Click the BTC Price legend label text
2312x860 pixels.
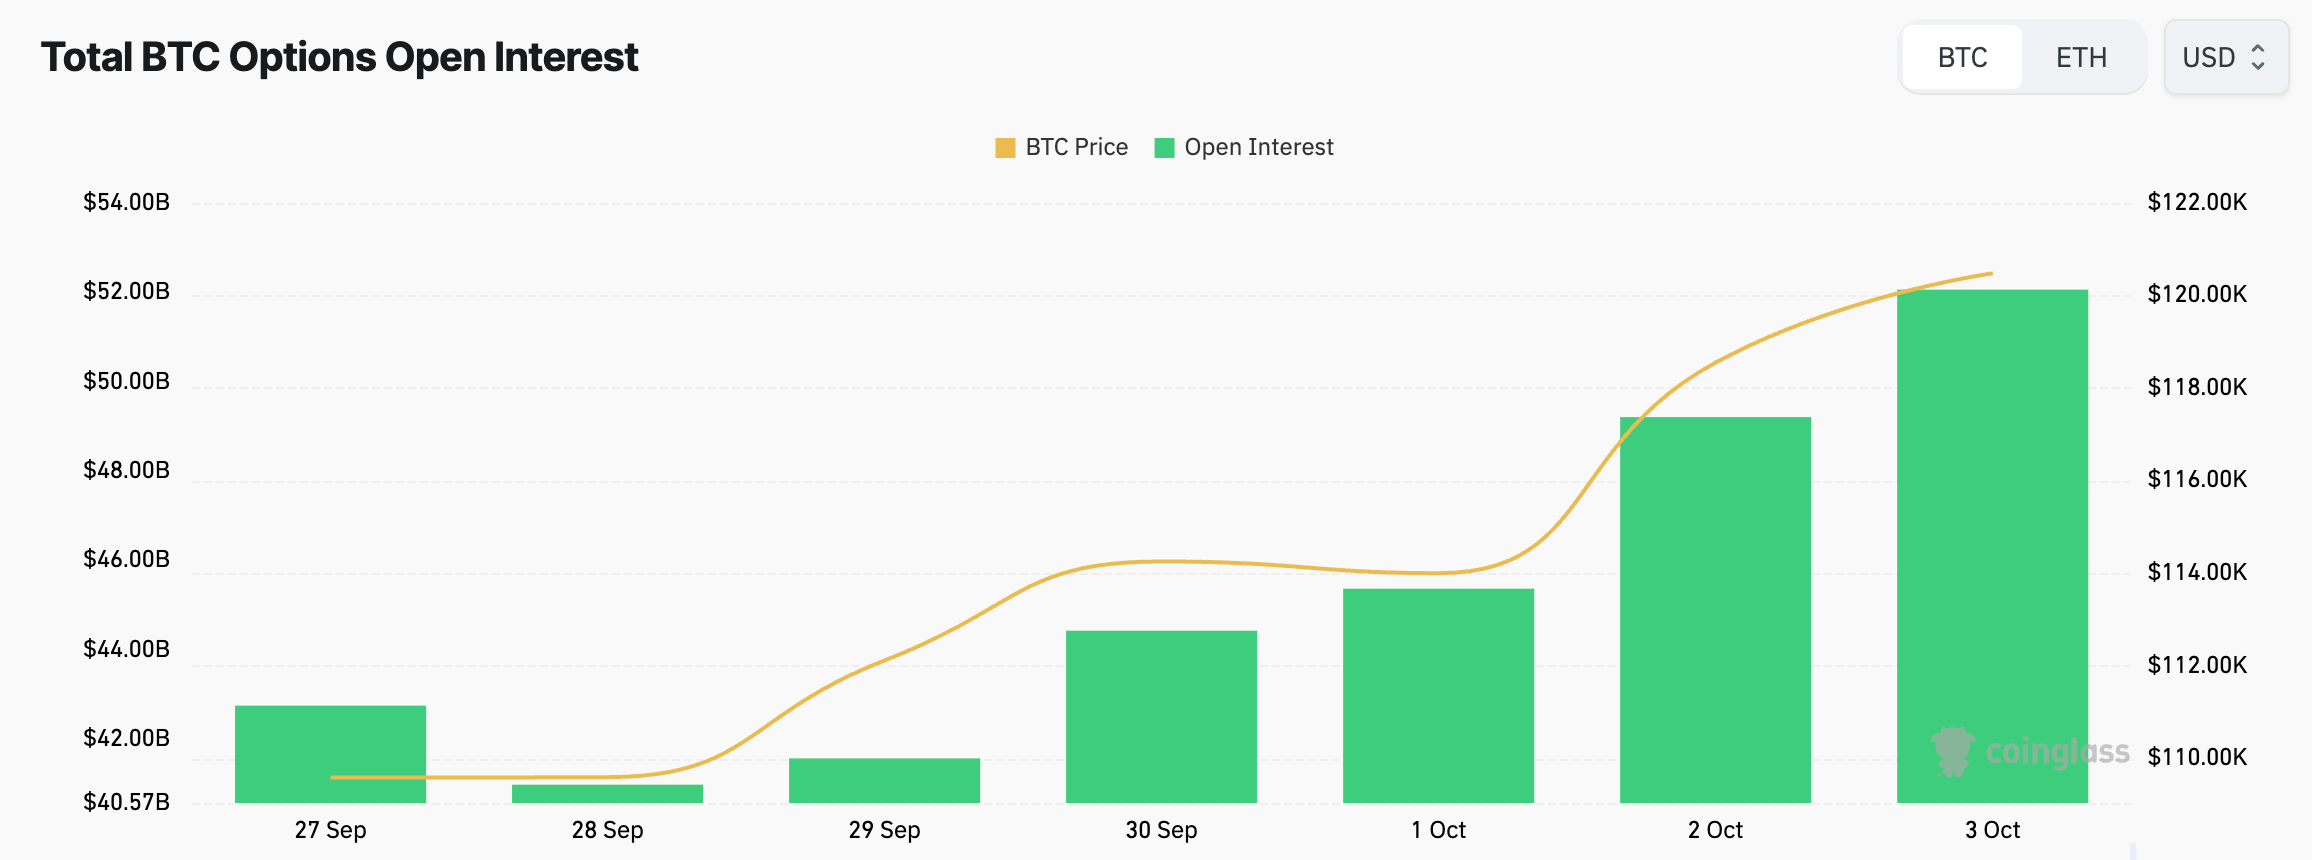1075,146
